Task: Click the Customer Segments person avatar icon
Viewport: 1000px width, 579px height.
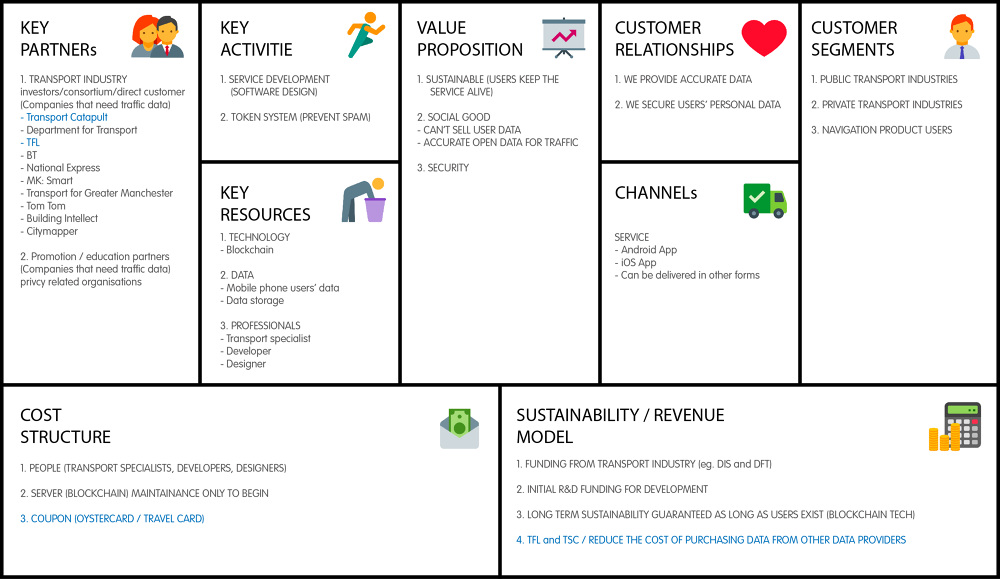Action: [x=962, y=37]
